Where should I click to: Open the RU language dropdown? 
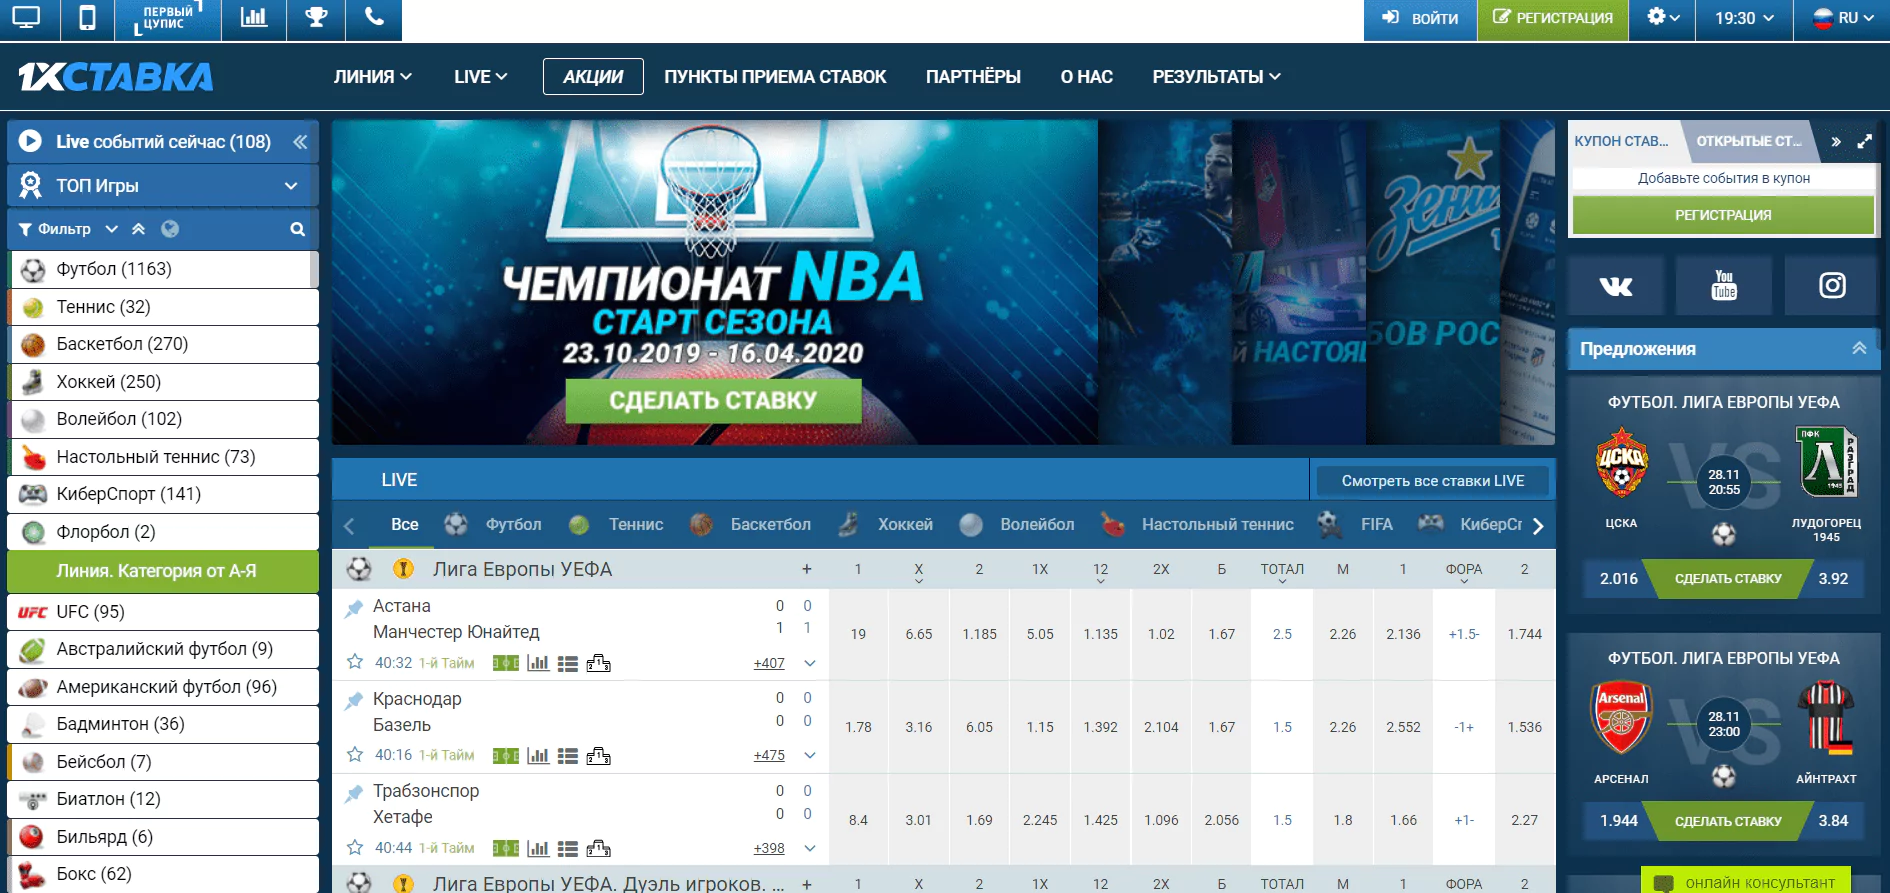pyautogui.click(x=1843, y=18)
